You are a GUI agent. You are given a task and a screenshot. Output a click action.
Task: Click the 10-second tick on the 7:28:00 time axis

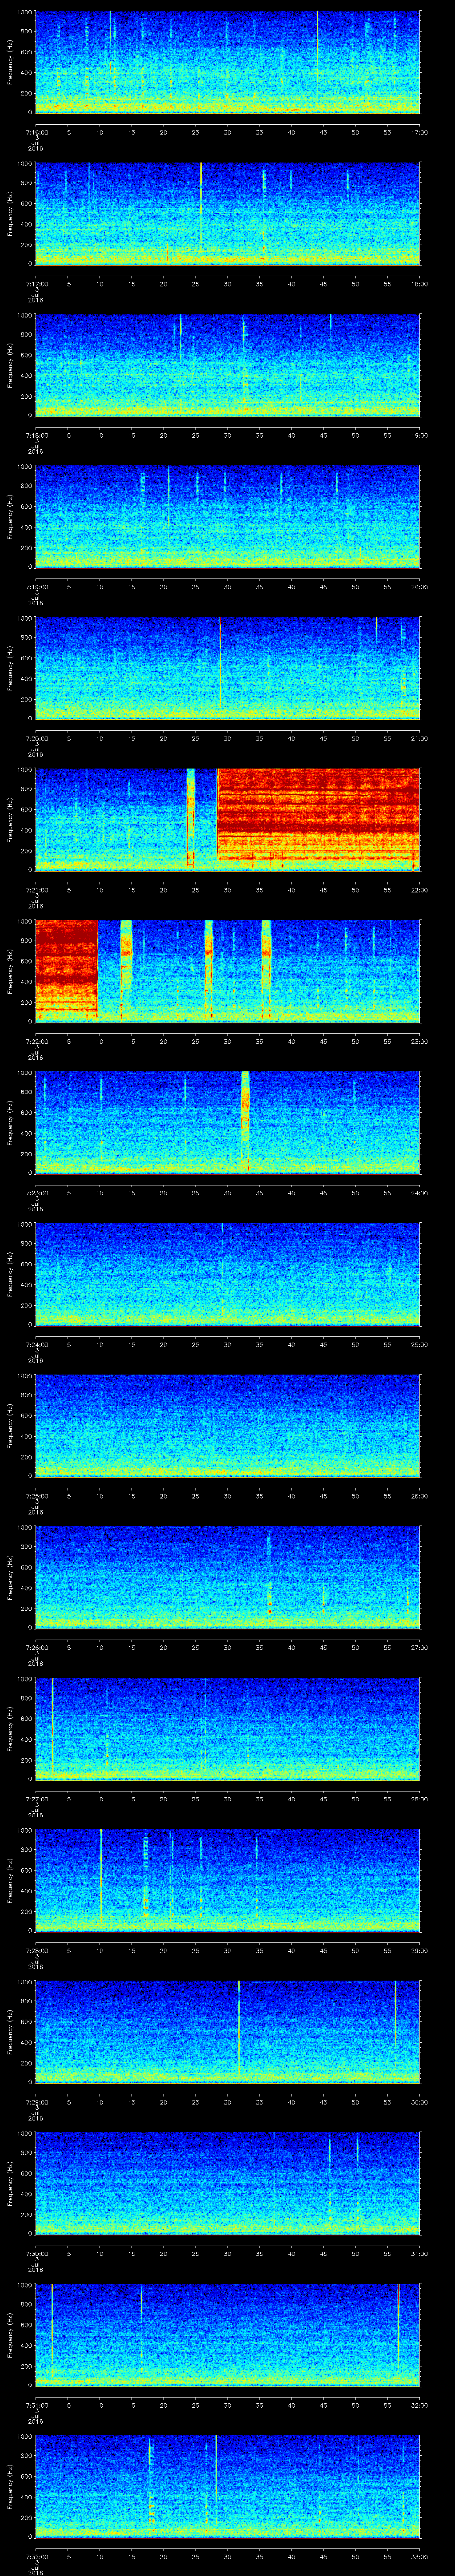pyautogui.click(x=99, y=1950)
